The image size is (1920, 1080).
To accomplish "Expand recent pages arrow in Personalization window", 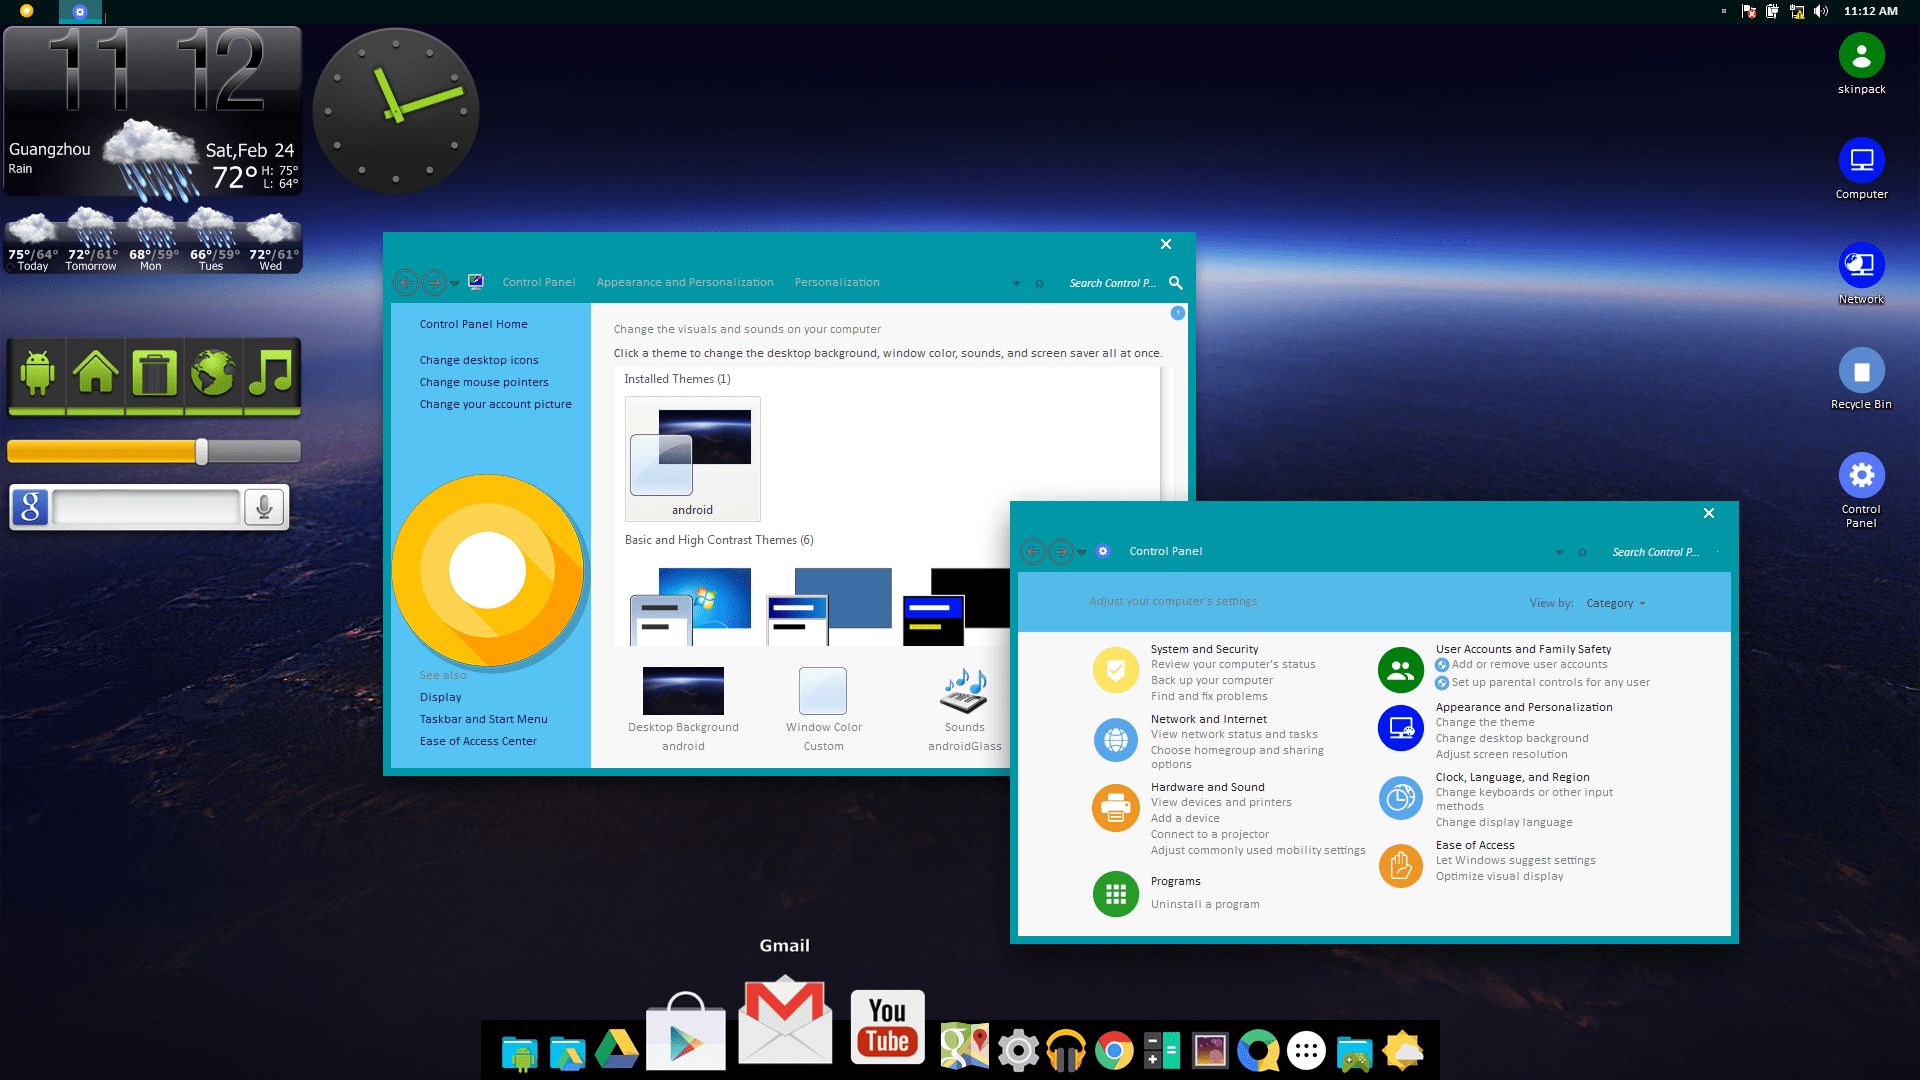I will (x=455, y=284).
